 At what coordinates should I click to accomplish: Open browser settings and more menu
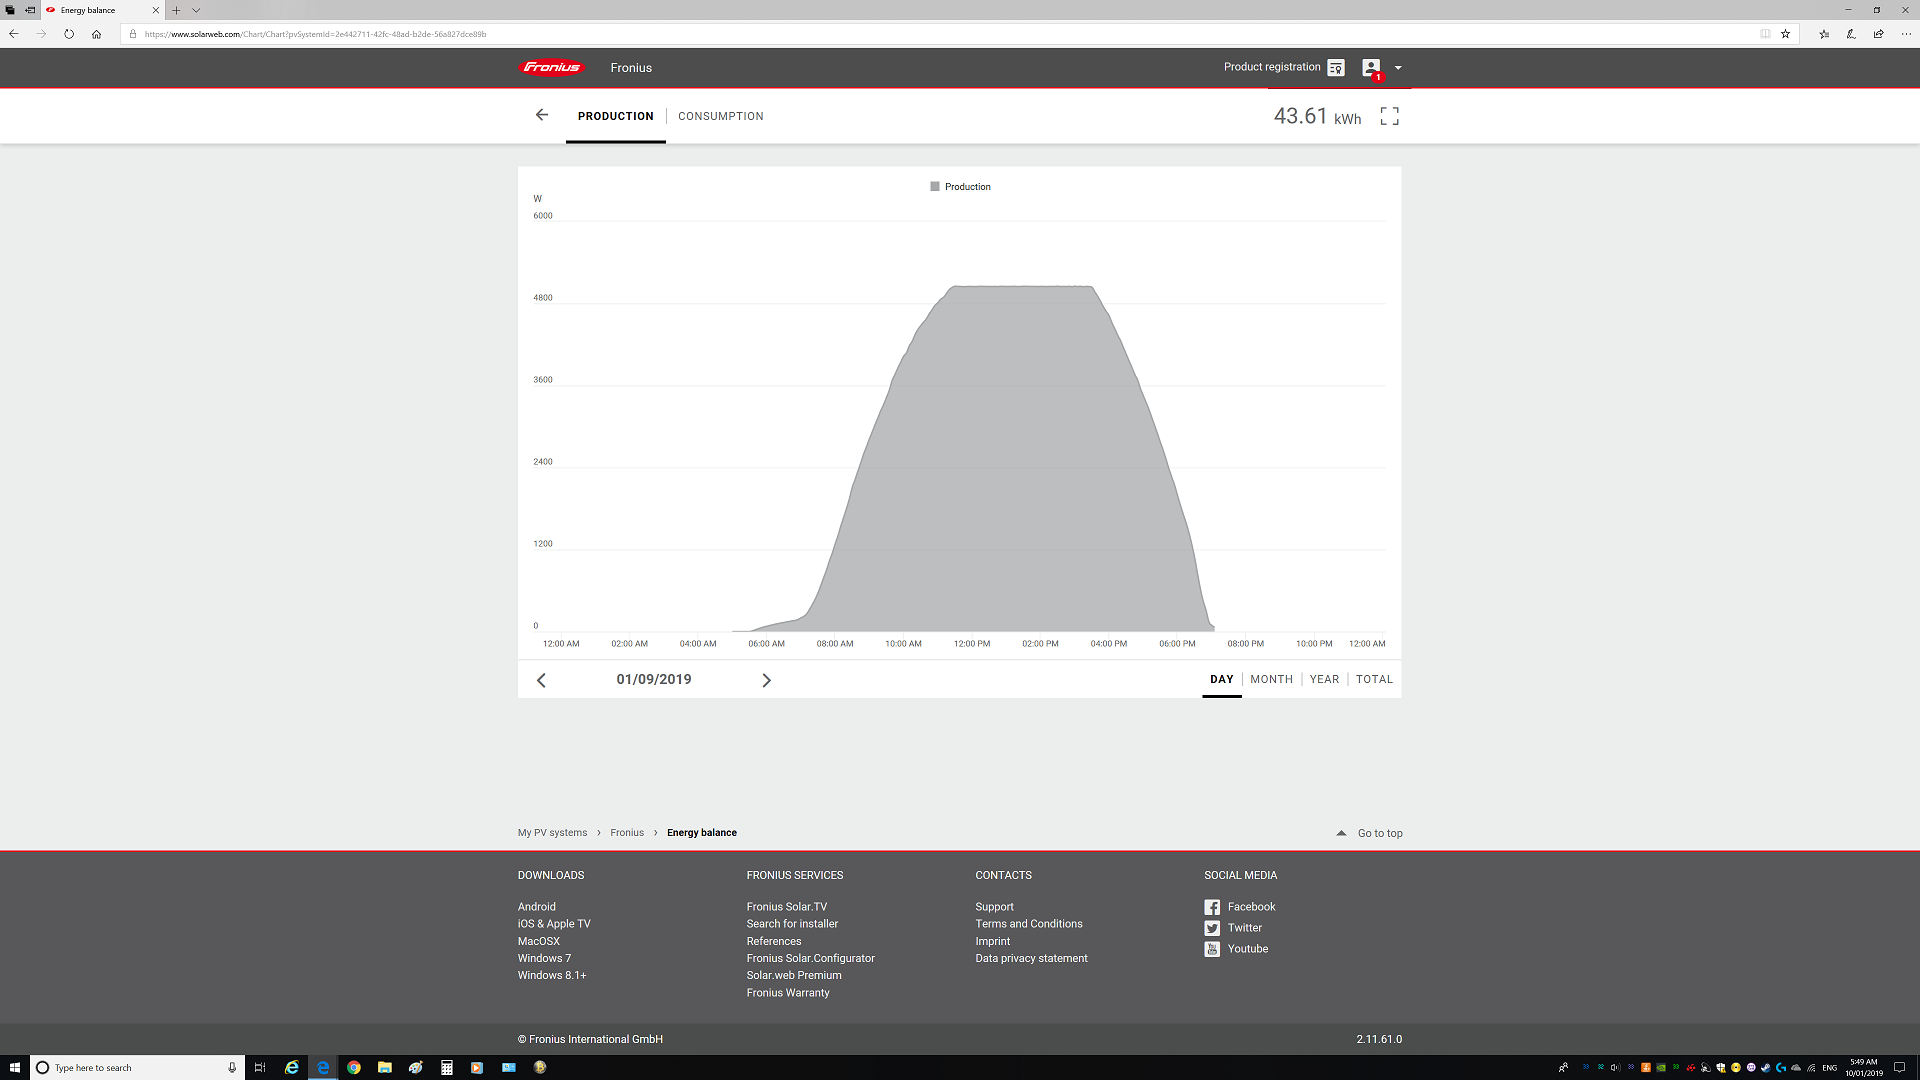pyautogui.click(x=1906, y=34)
